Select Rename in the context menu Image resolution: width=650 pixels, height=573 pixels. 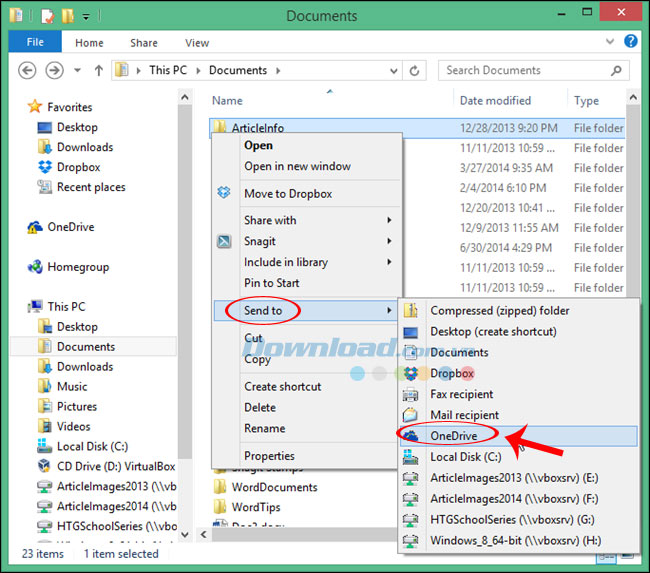pyautogui.click(x=264, y=428)
